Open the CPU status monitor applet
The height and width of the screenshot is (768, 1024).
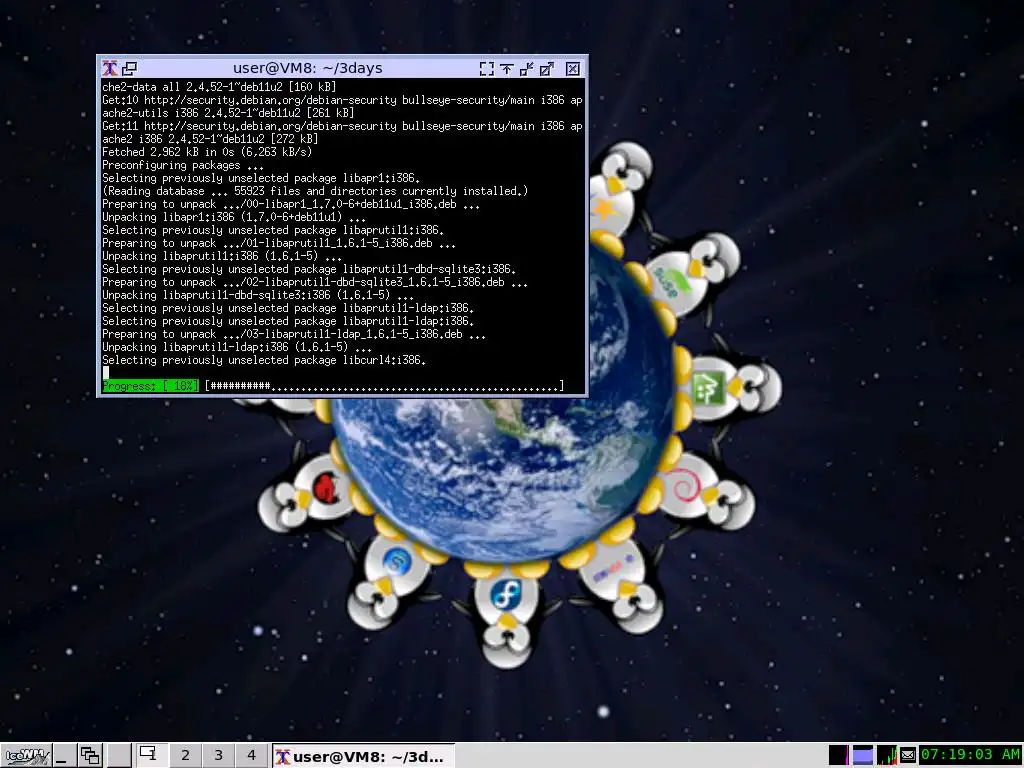(x=839, y=756)
